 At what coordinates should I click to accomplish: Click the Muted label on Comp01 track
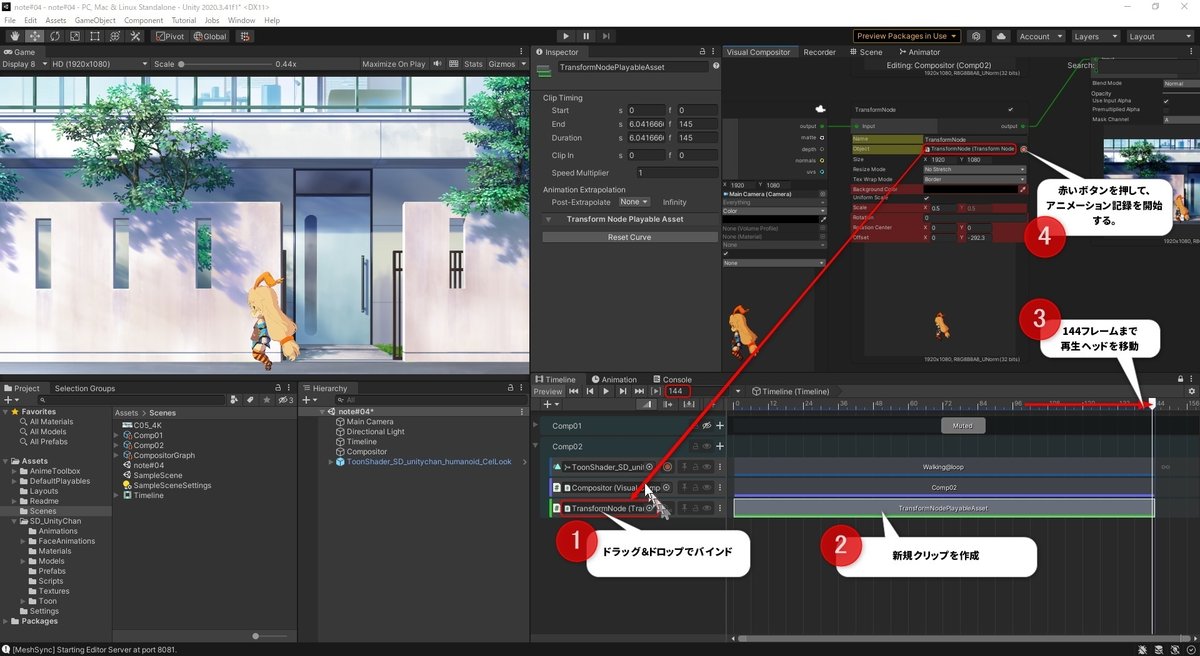tap(963, 426)
